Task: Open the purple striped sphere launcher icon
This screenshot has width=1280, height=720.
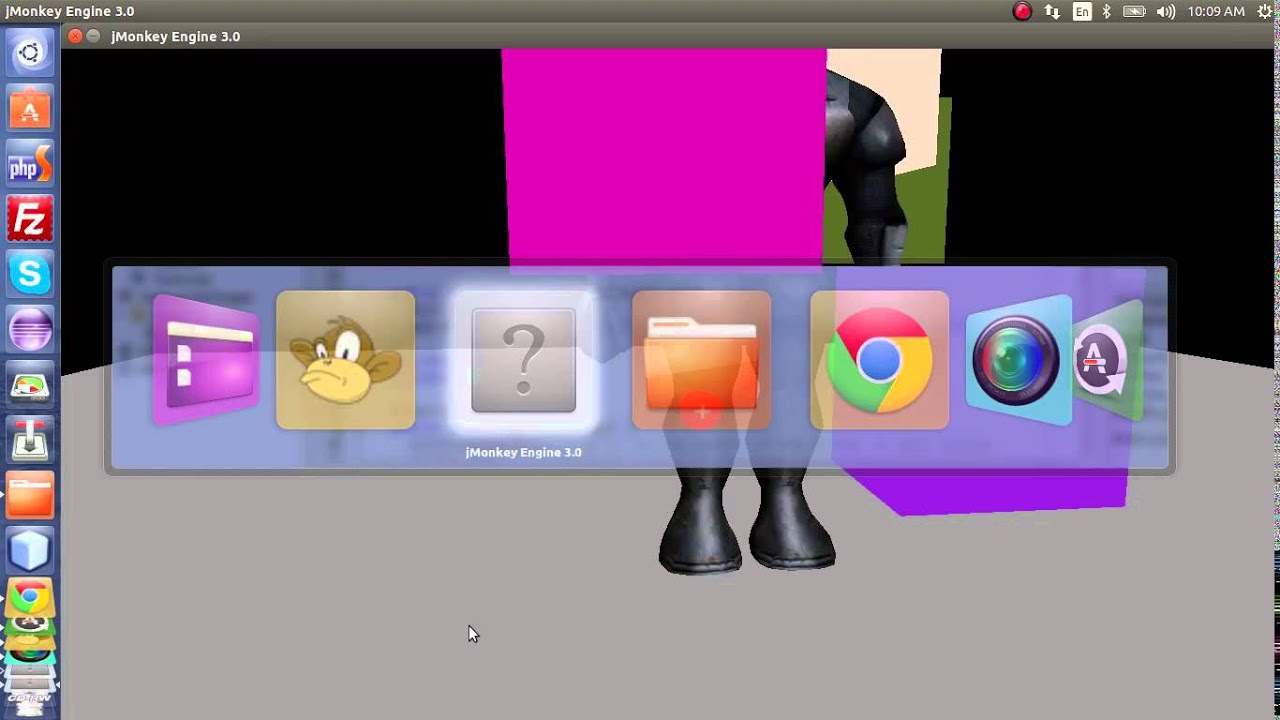Action: tap(30, 328)
